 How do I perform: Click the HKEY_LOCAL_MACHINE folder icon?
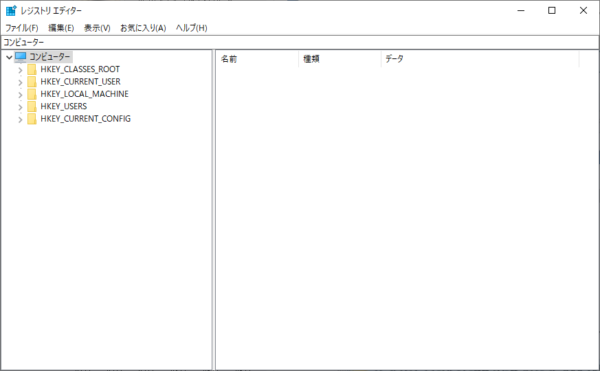pos(32,94)
